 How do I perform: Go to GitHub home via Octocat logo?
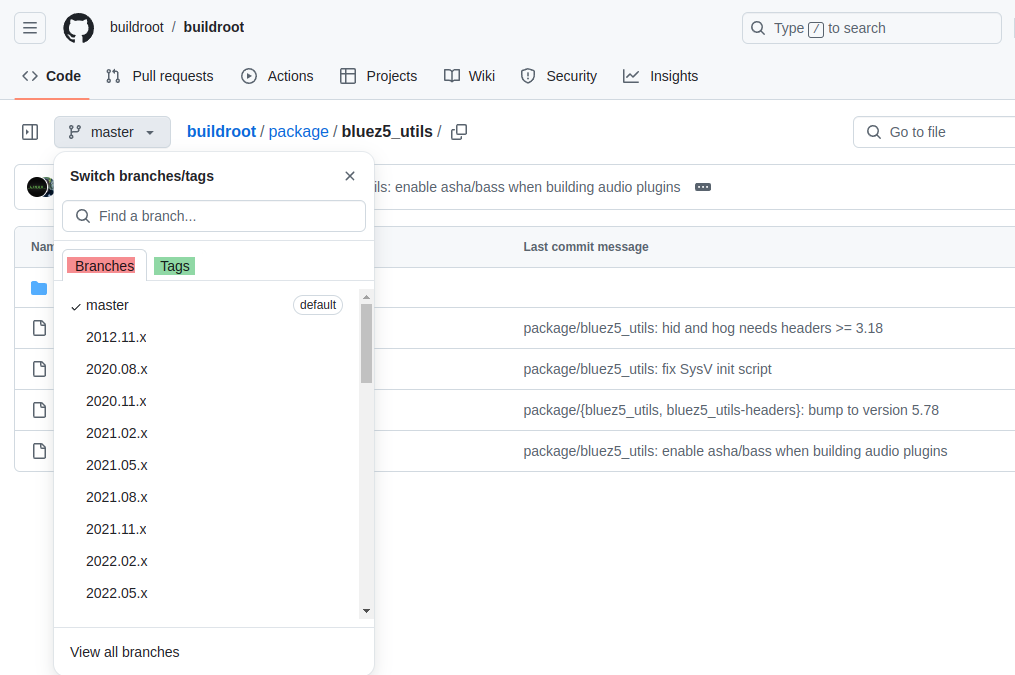pos(78,28)
